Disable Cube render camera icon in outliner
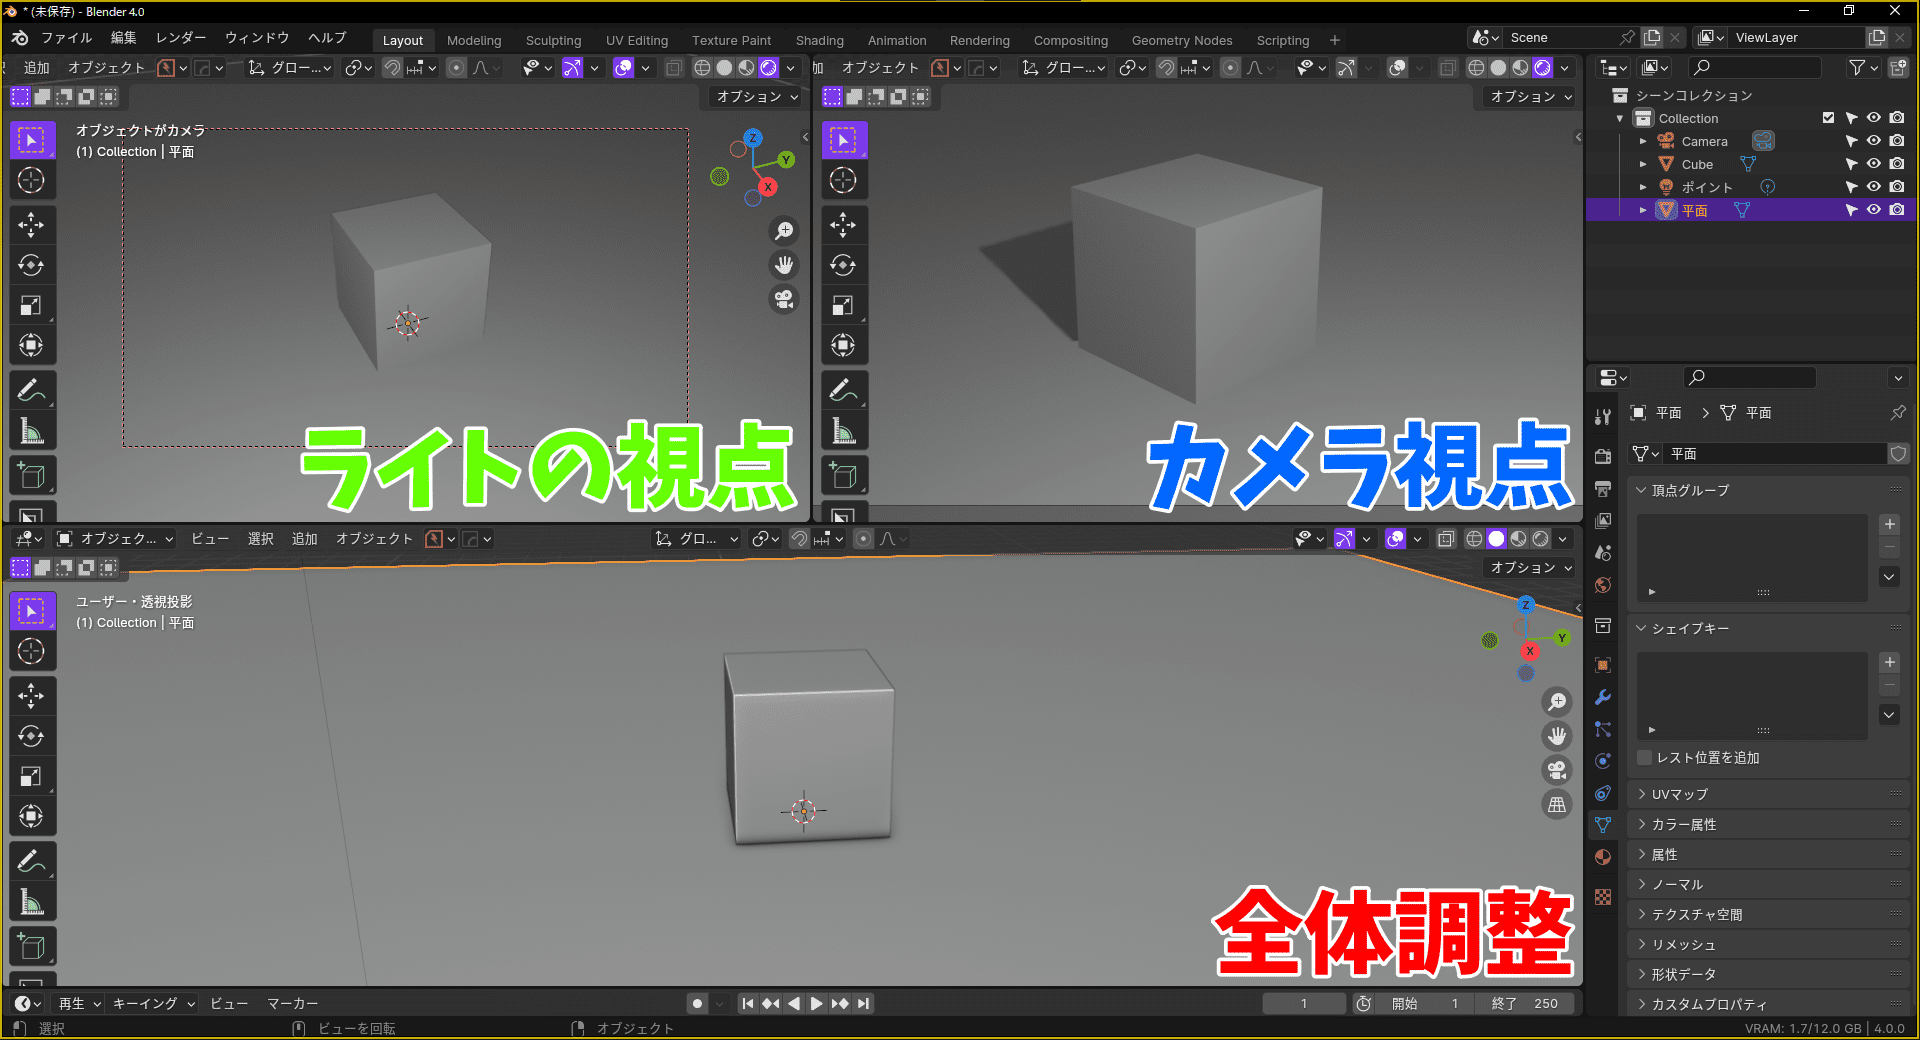Viewport: 1920px width, 1040px height. click(1897, 164)
